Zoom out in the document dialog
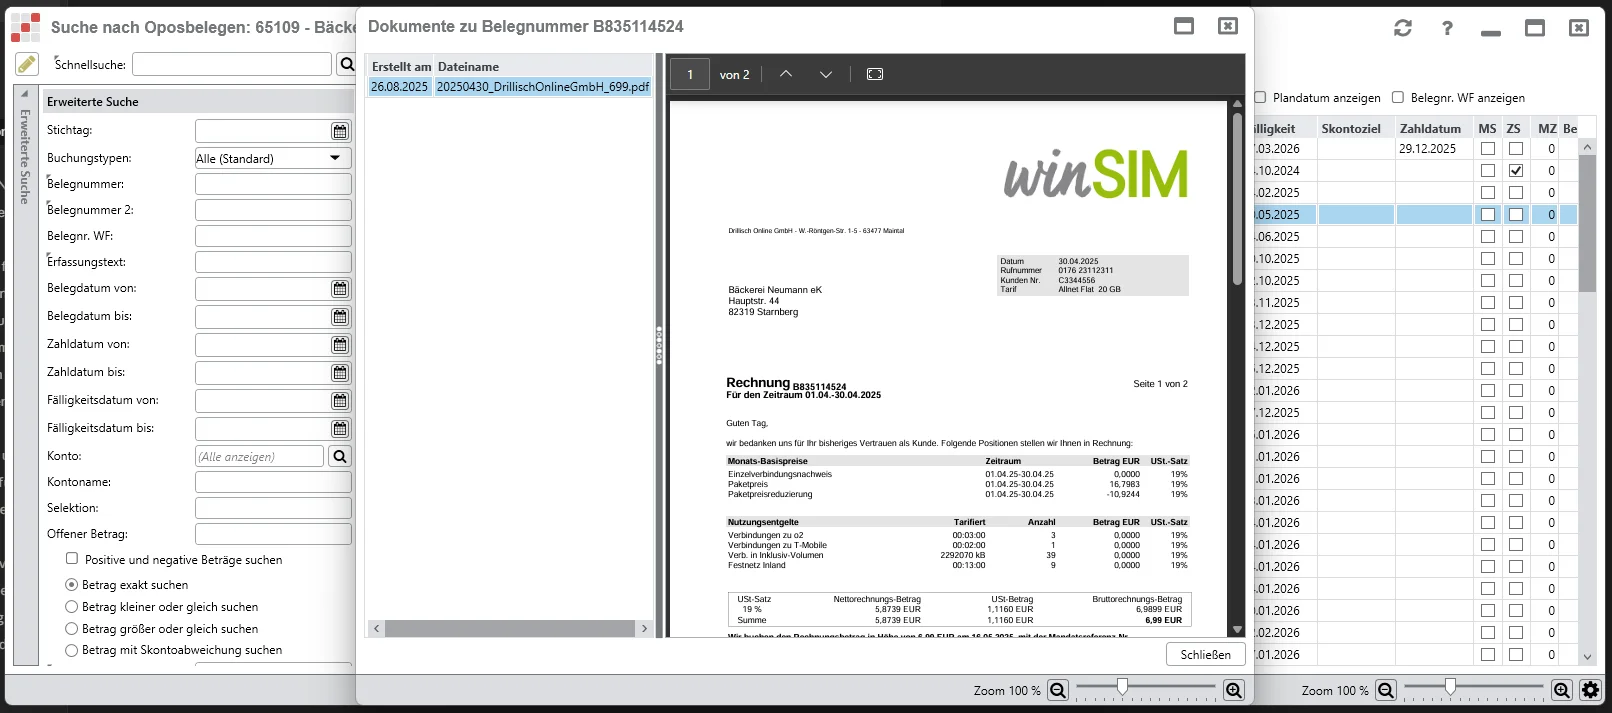This screenshot has height=713, width=1612. [1058, 690]
